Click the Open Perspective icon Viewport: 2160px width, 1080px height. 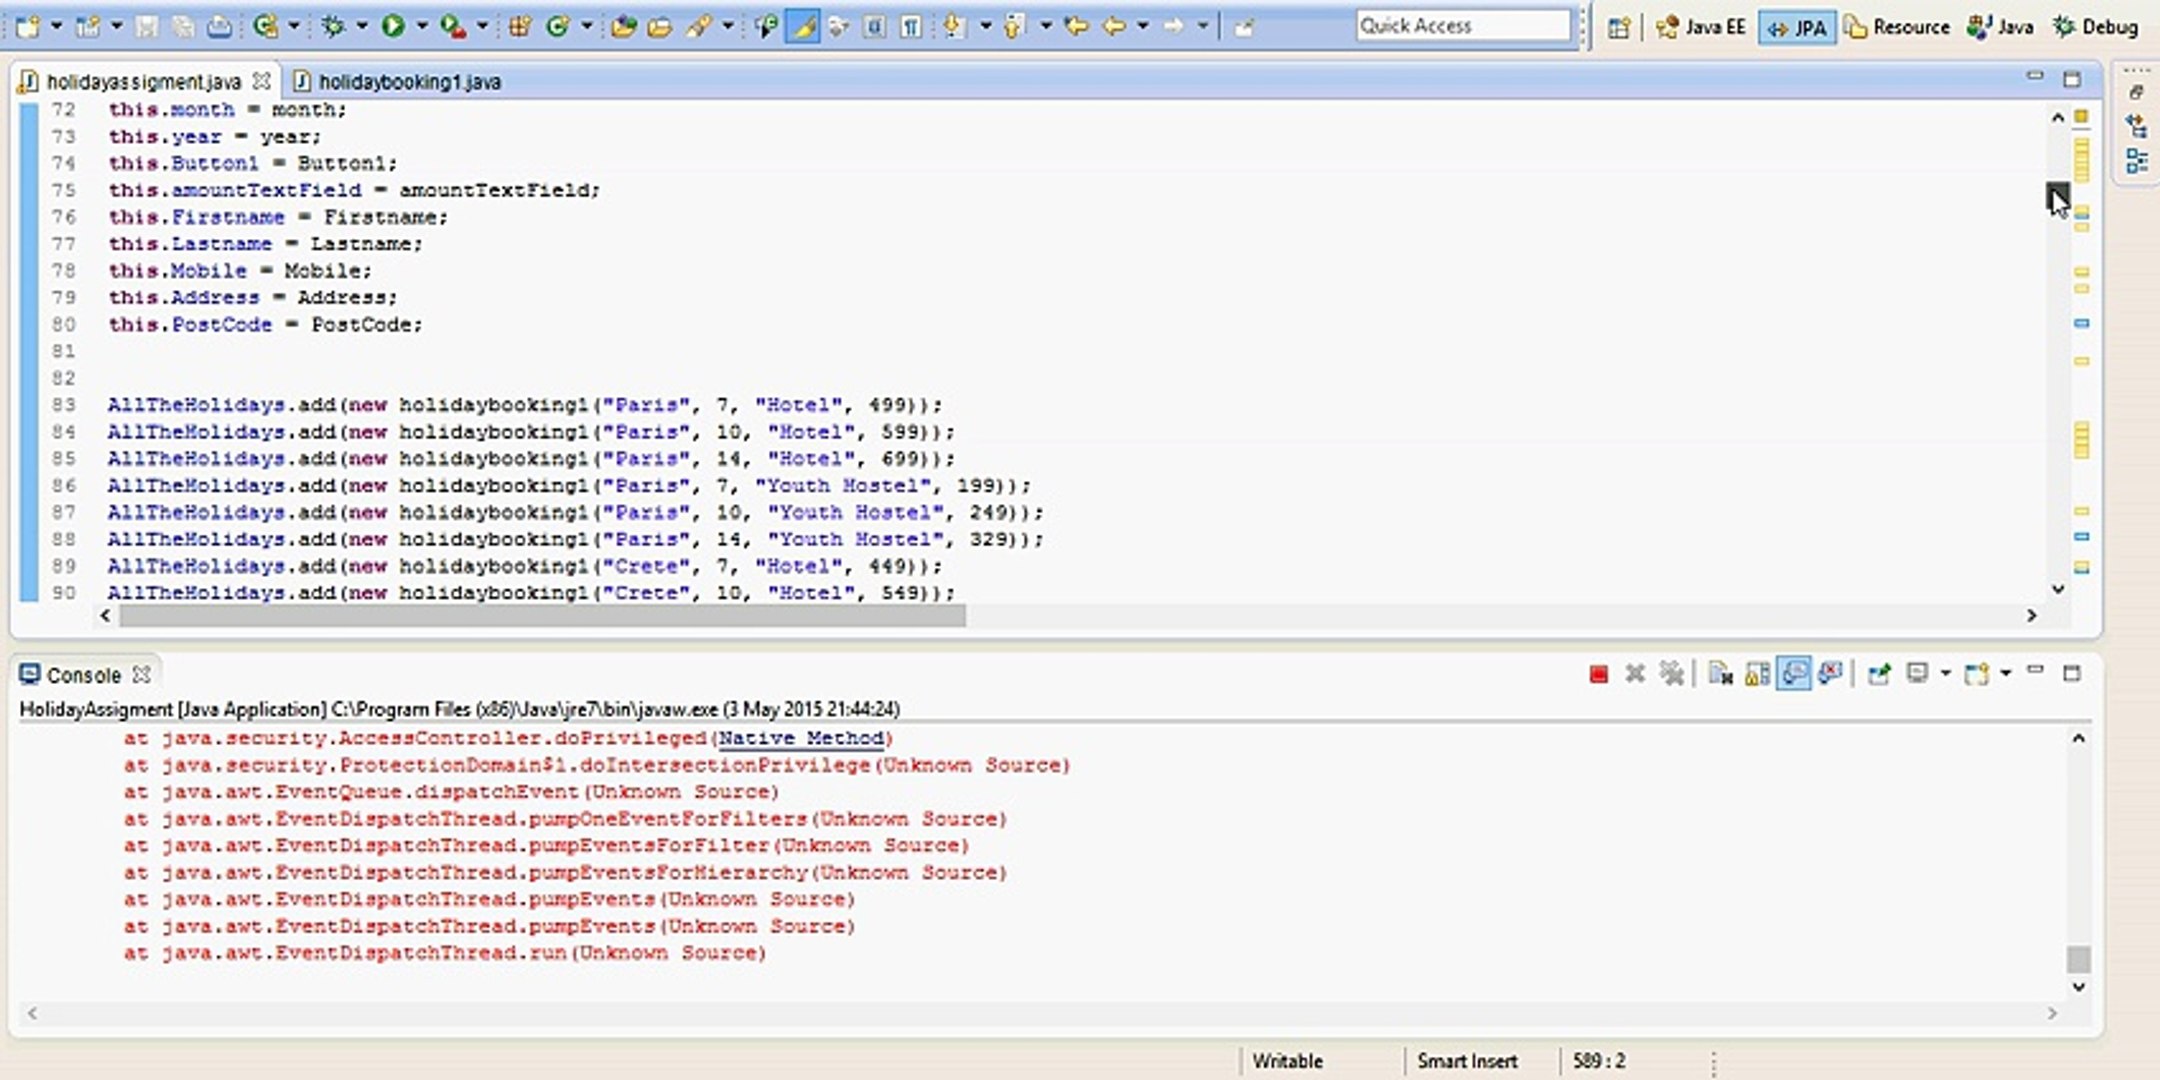[1619, 28]
